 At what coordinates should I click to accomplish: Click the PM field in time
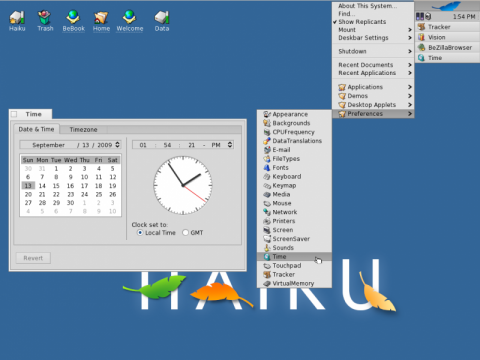[216, 145]
